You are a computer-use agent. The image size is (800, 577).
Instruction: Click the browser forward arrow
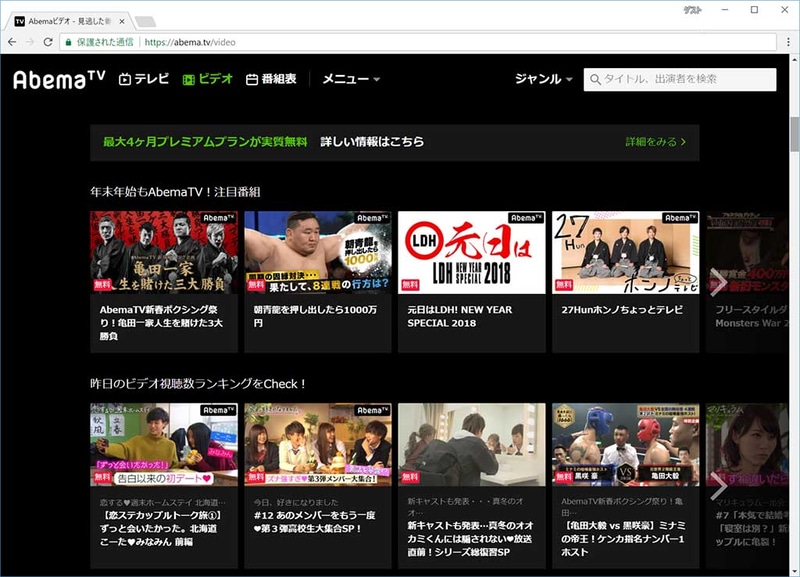30,42
